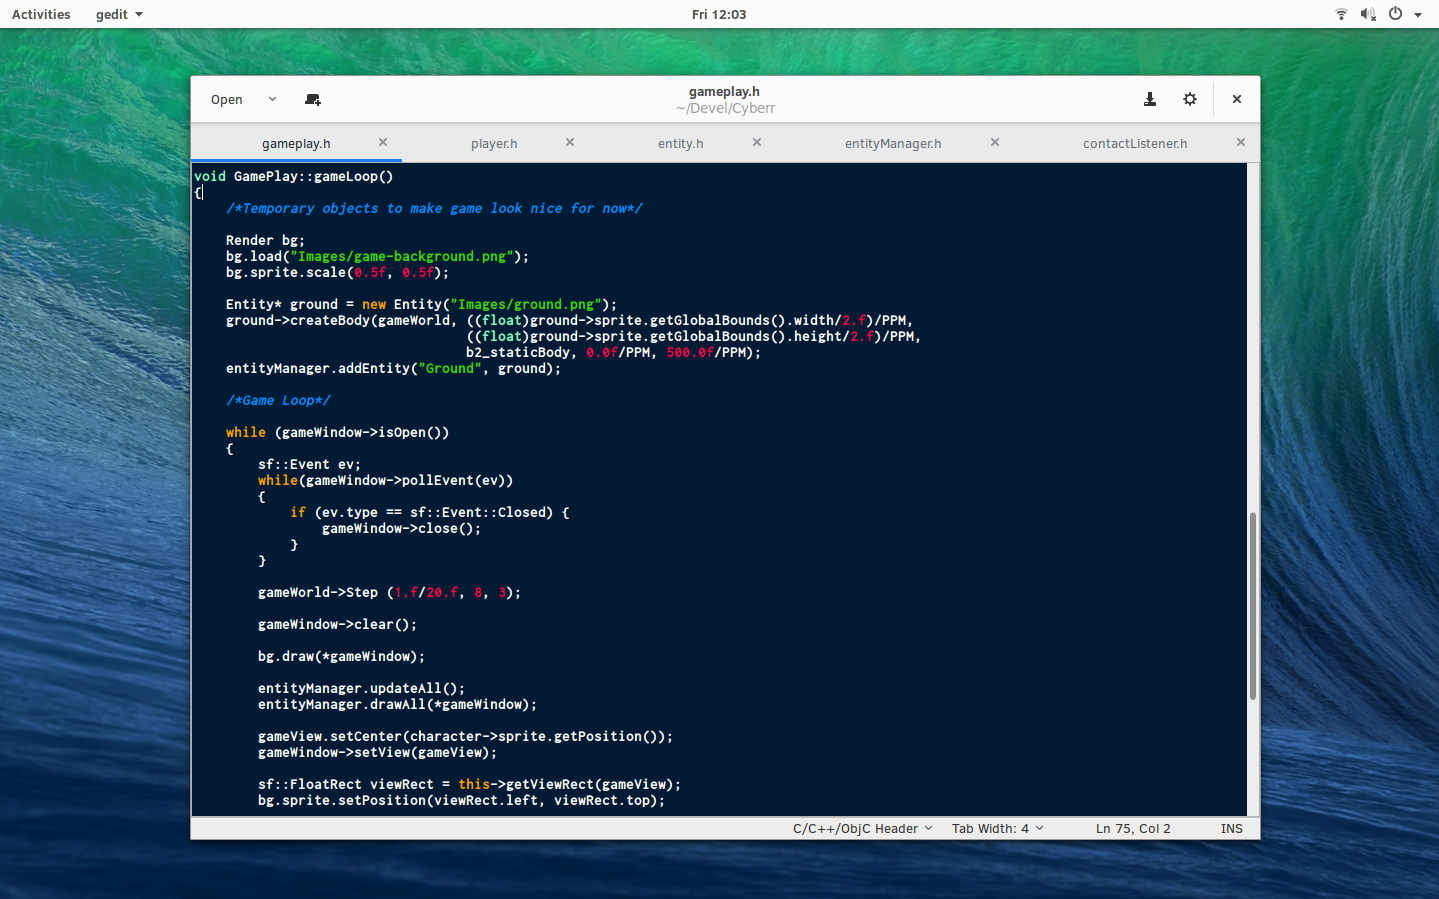
Task: Click the line 'sf::Event ev;'
Action: tap(309, 465)
